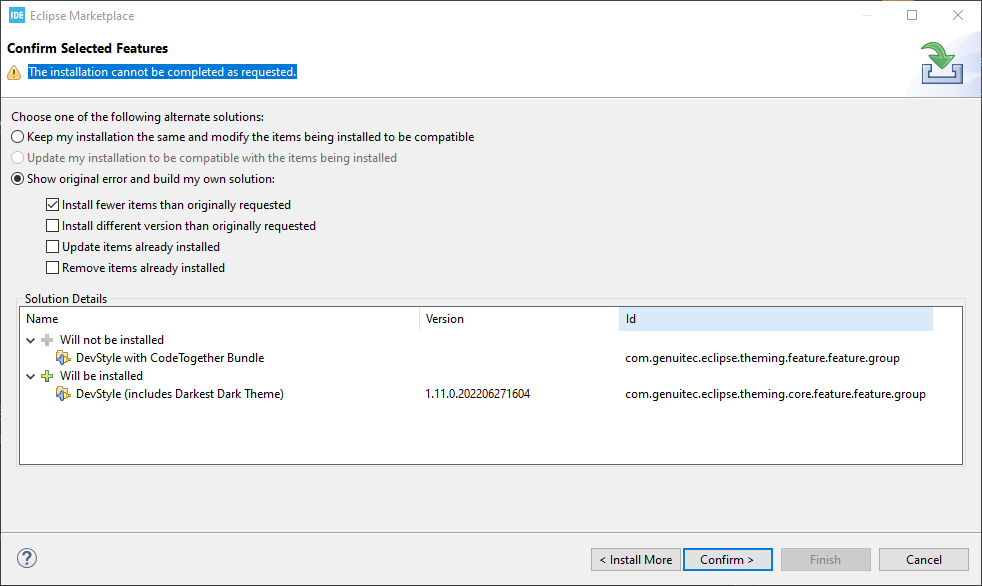Cancel the marketplace installation dialog
The image size is (982, 586).
924,560
